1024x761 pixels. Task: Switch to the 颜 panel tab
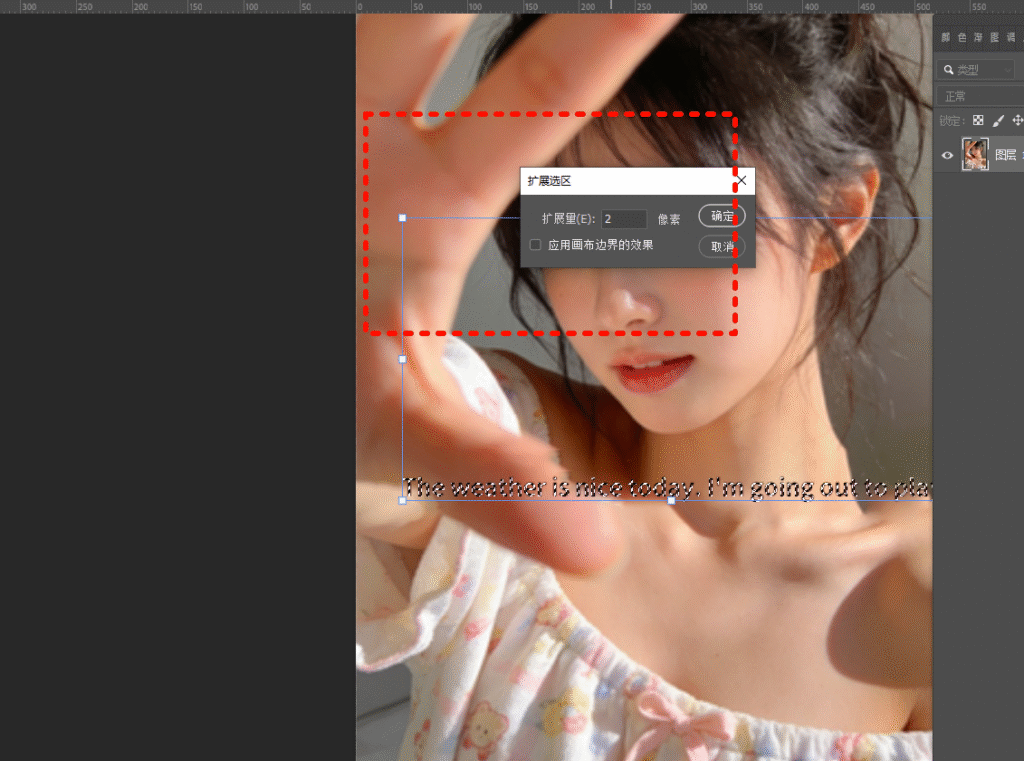click(947, 38)
